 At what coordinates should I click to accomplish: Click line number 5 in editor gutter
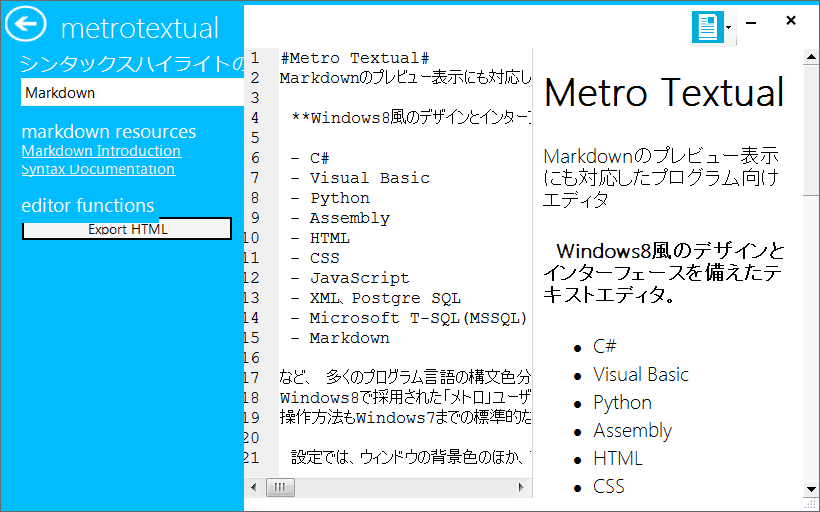click(255, 138)
